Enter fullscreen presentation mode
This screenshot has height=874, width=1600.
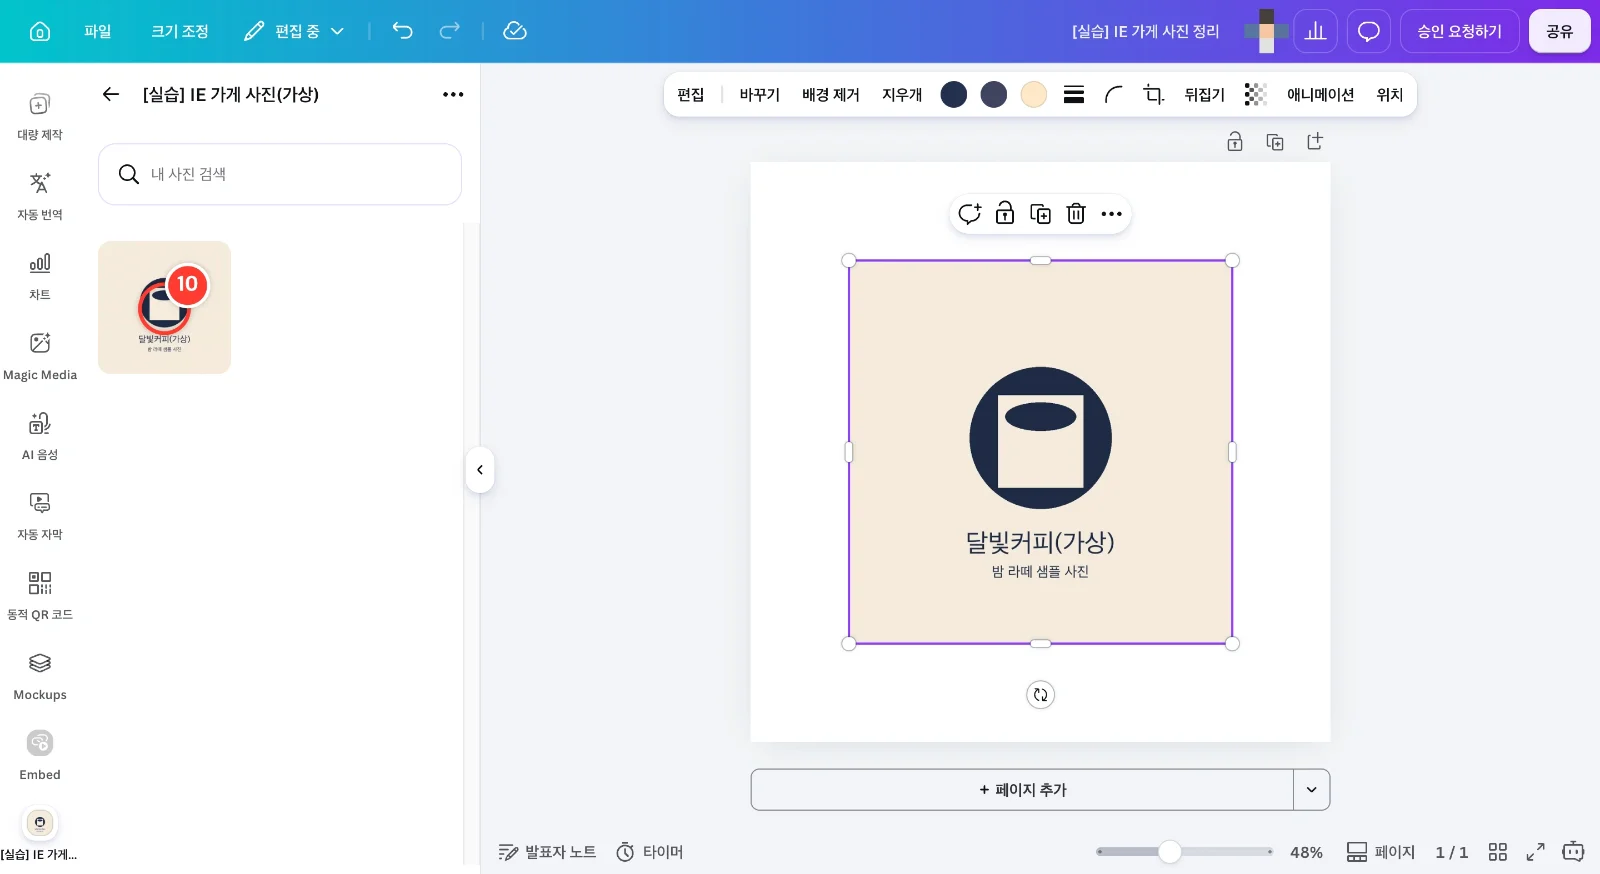[1536, 852]
